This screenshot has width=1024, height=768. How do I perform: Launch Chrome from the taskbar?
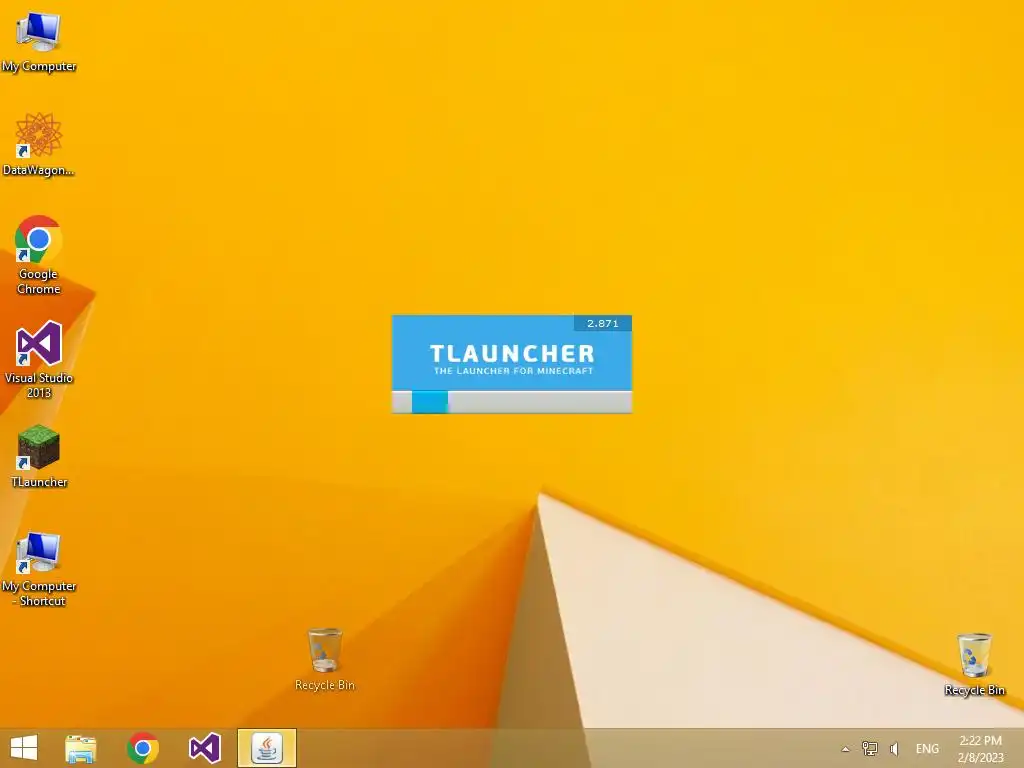[142, 748]
